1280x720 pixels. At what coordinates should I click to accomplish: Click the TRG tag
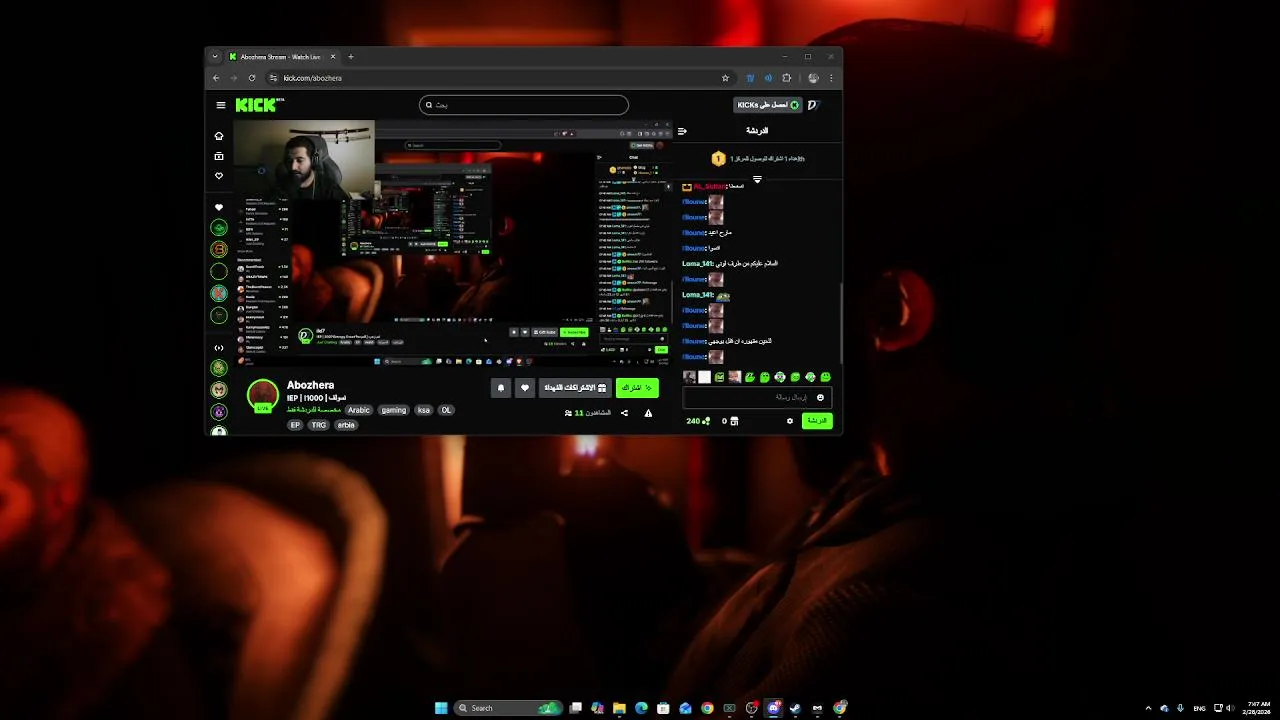coord(318,425)
